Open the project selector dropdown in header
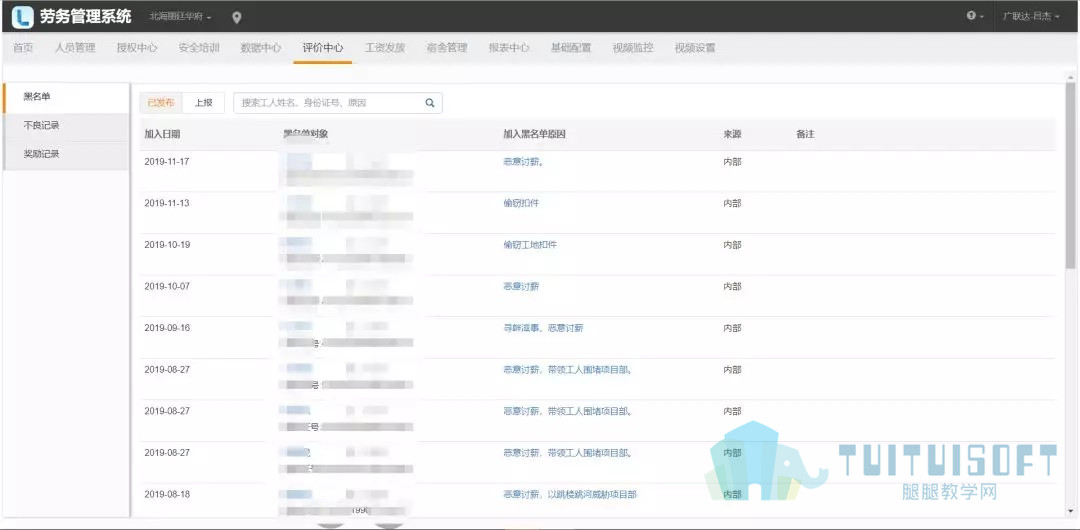 (180, 16)
